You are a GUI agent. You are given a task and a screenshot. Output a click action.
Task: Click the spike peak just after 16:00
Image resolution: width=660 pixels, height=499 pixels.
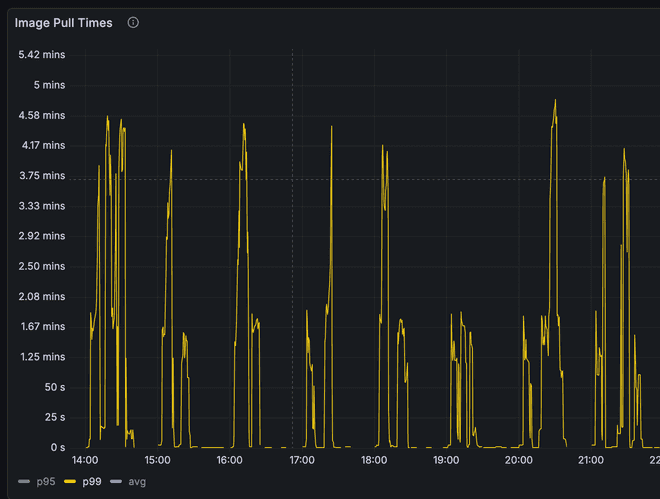(x=244, y=125)
